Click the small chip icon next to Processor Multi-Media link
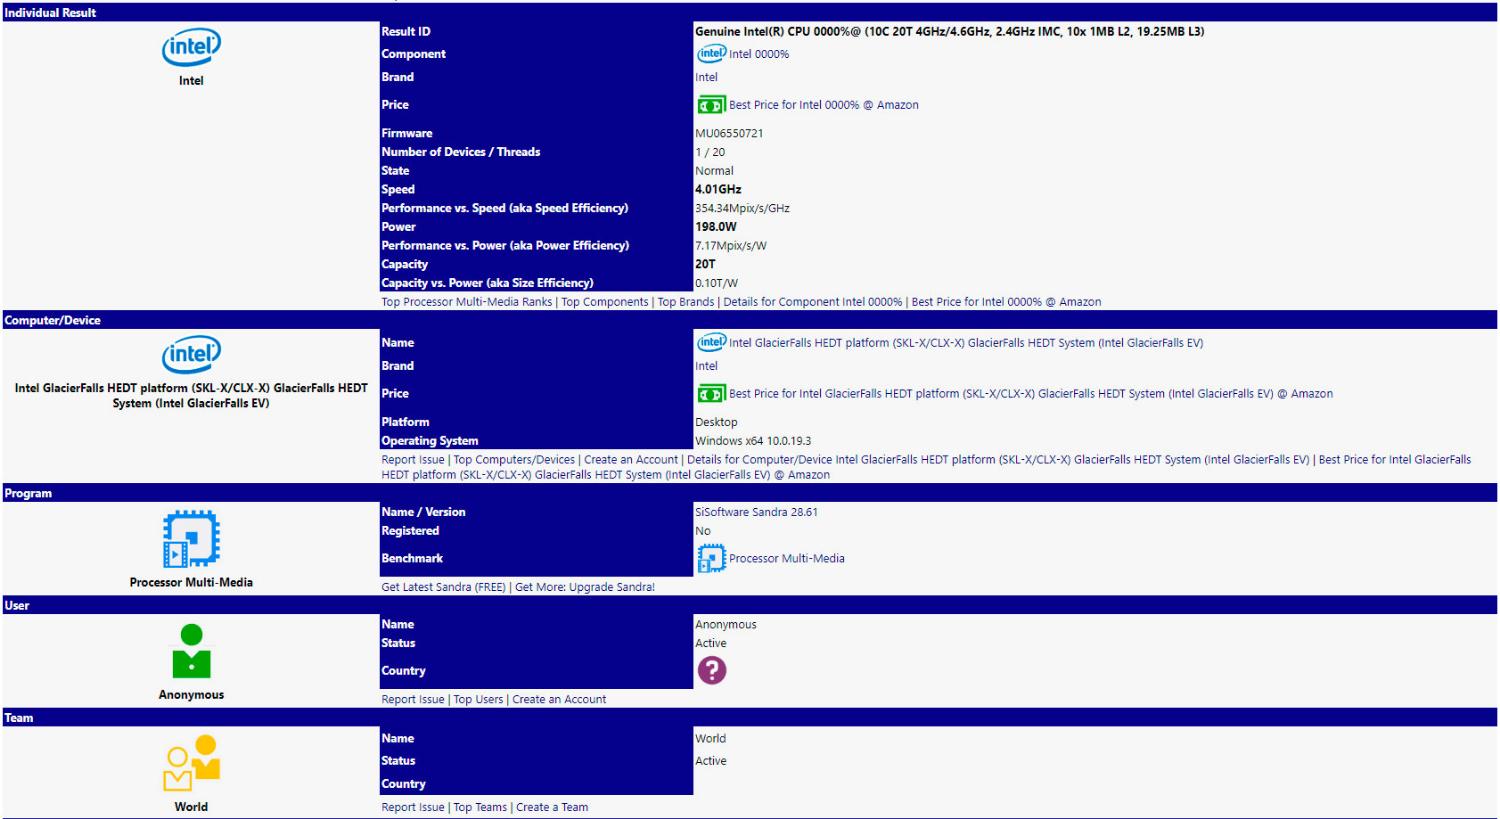Screen dimensions: 1500x819 pyautogui.click(x=711, y=559)
